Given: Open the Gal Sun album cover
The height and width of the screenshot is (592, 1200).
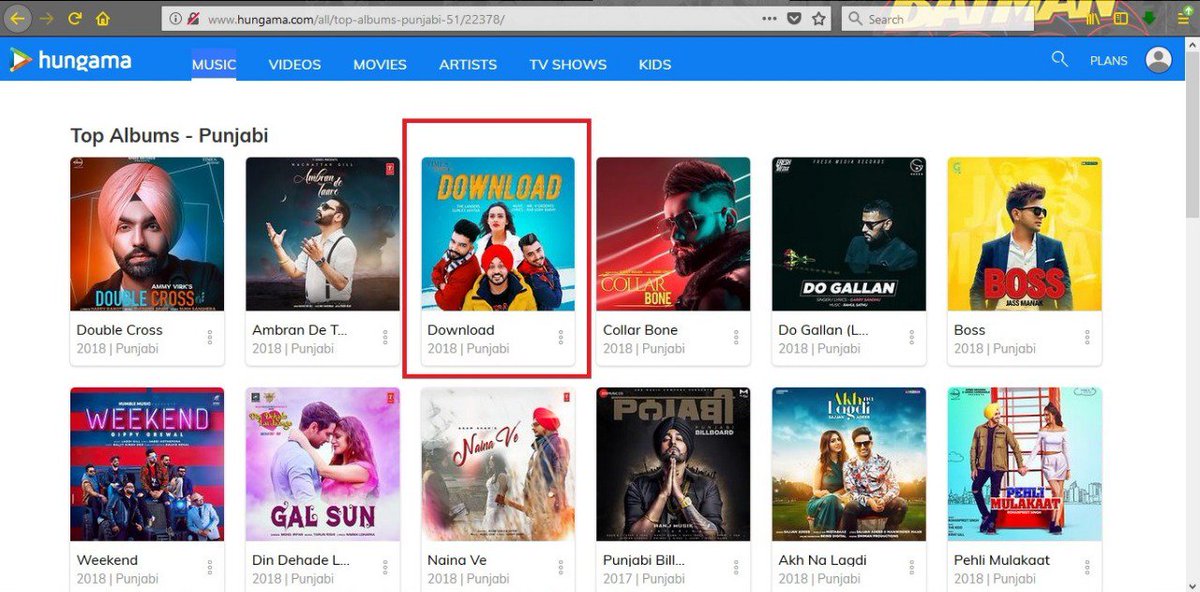Looking at the screenshot, I should pyautogui.click(x=323, y=464).
